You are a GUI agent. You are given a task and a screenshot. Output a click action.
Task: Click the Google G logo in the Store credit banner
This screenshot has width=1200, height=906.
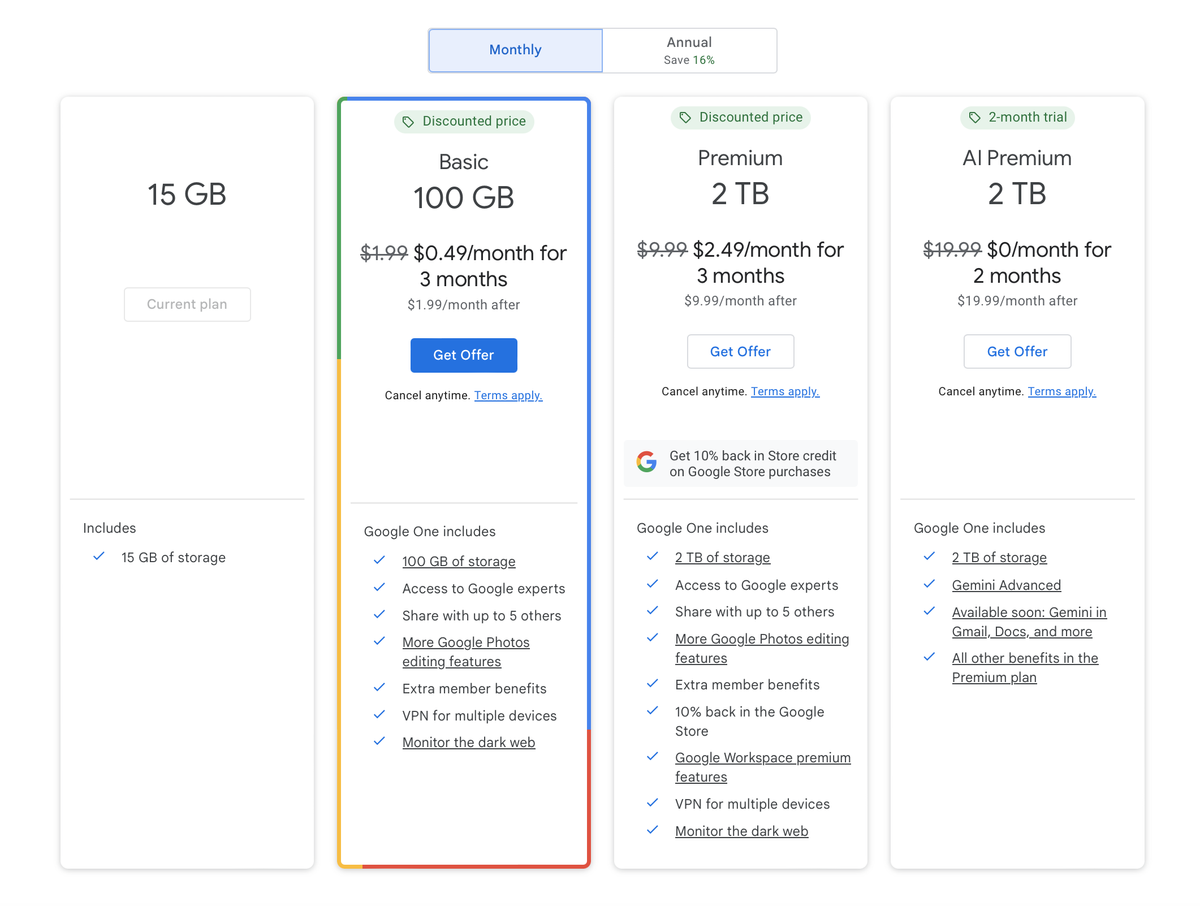(647, 461)
